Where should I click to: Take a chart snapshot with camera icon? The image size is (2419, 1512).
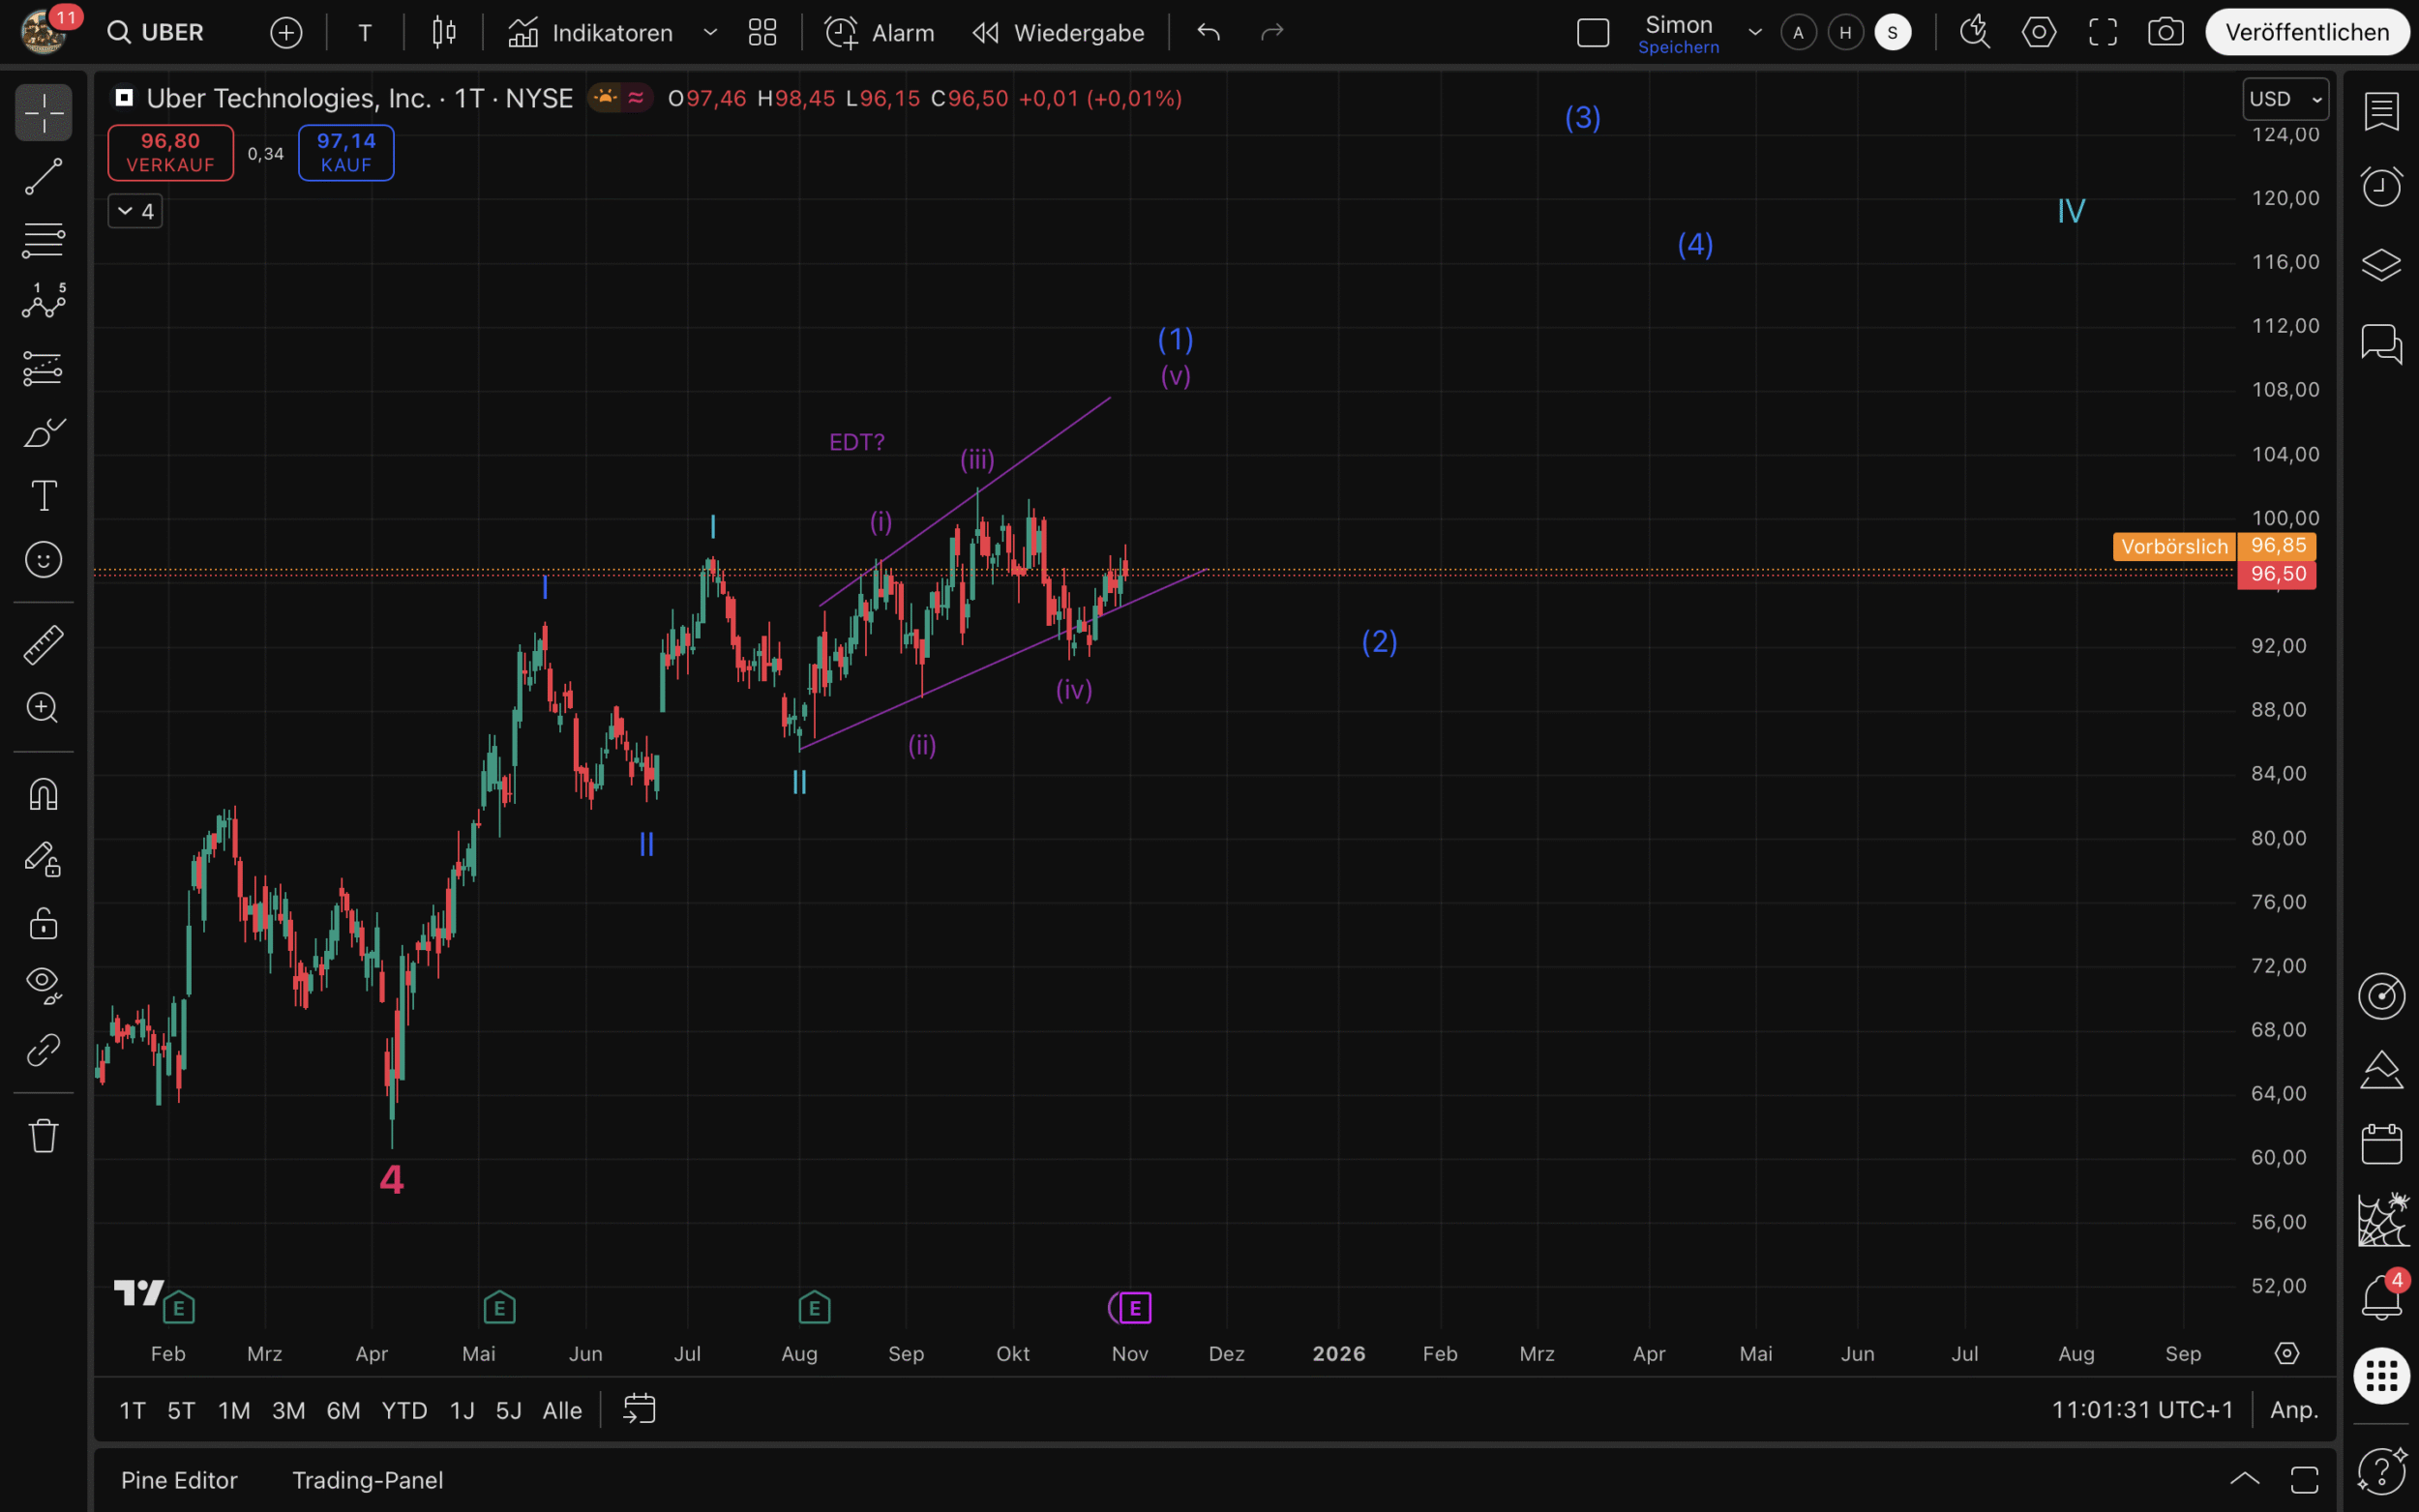click(2165, 32)
